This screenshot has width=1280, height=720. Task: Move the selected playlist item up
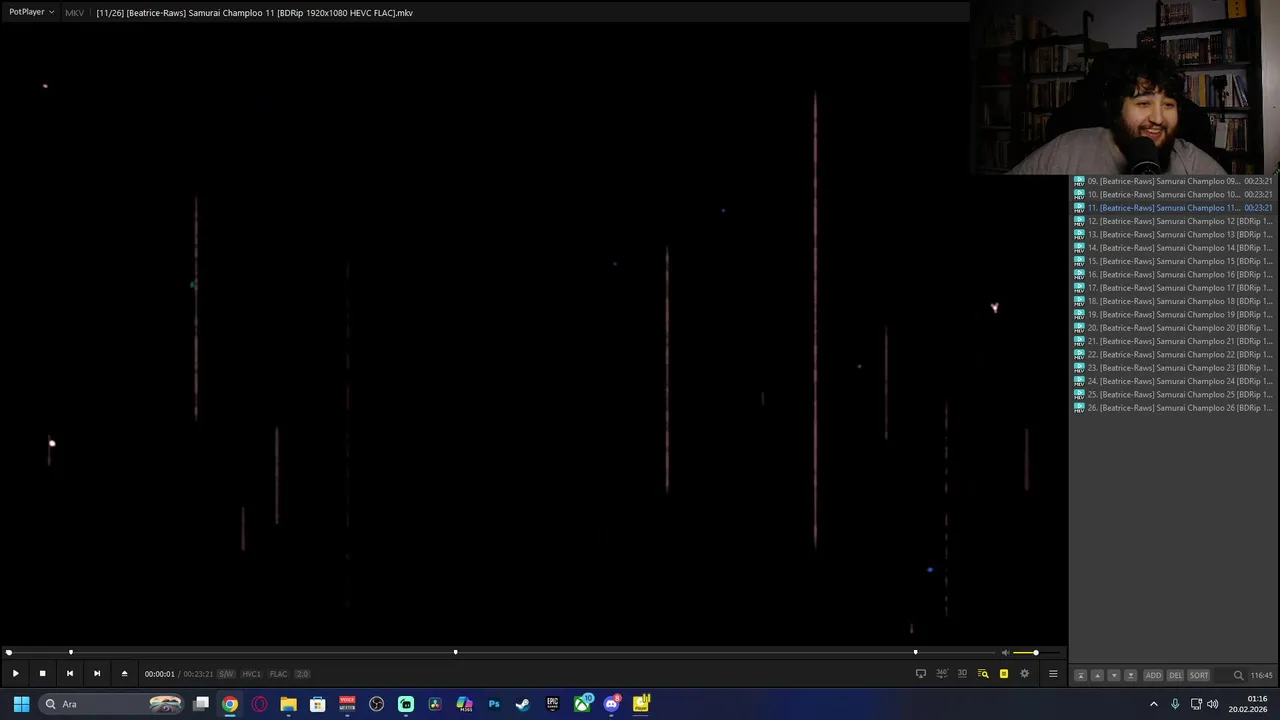pyautogui.click(x=1097, y=675)
